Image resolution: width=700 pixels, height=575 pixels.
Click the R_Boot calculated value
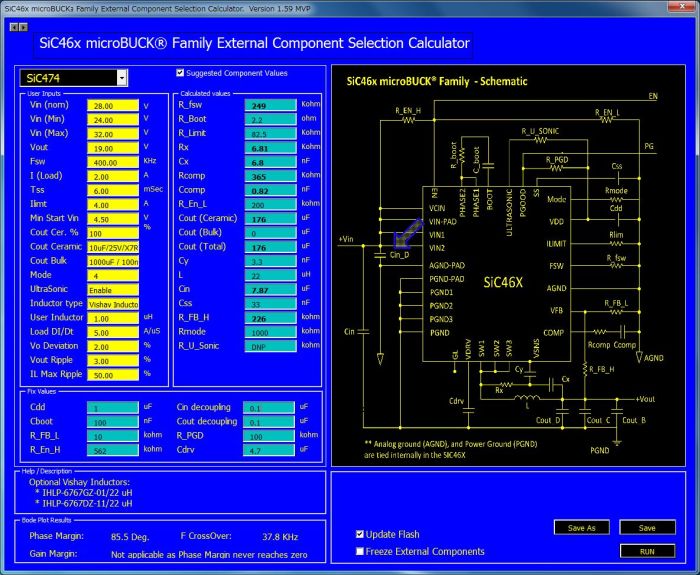(271, 120)
